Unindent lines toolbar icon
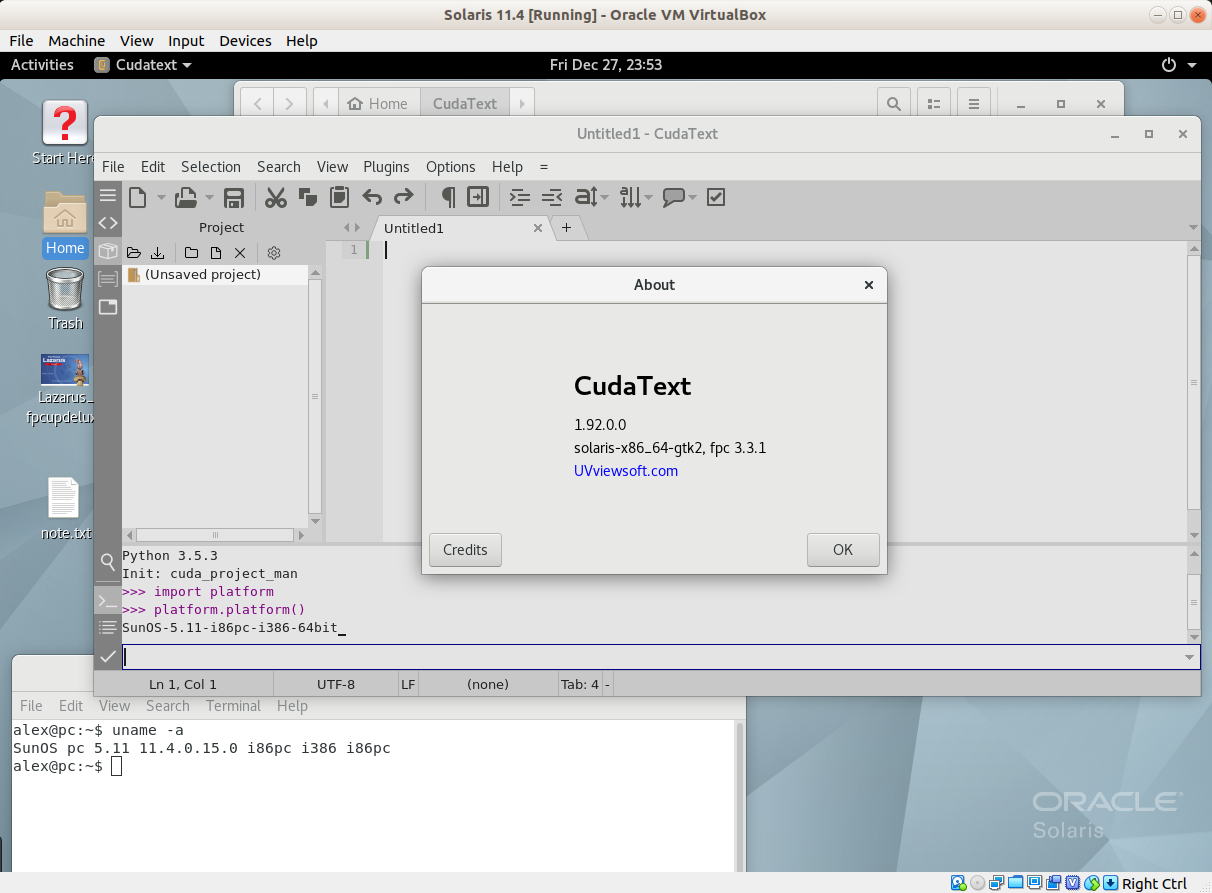This screenshot has height=893, width=1212. pos(551,197)
